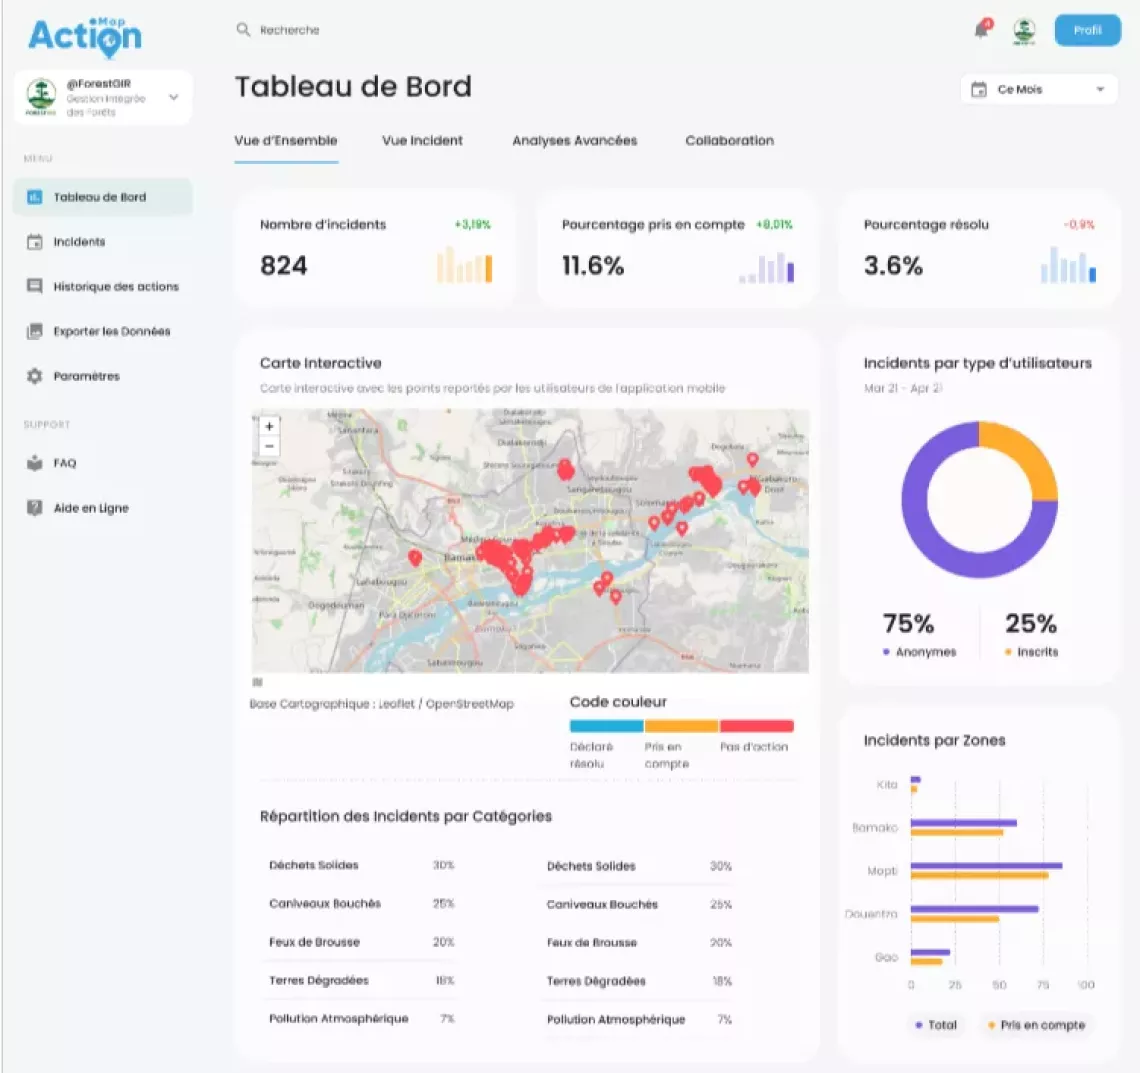The image size is (1140, 1073).
Task: Open Exporter les Données menu item
Action: pyautogui.click(x=111, y=331)
